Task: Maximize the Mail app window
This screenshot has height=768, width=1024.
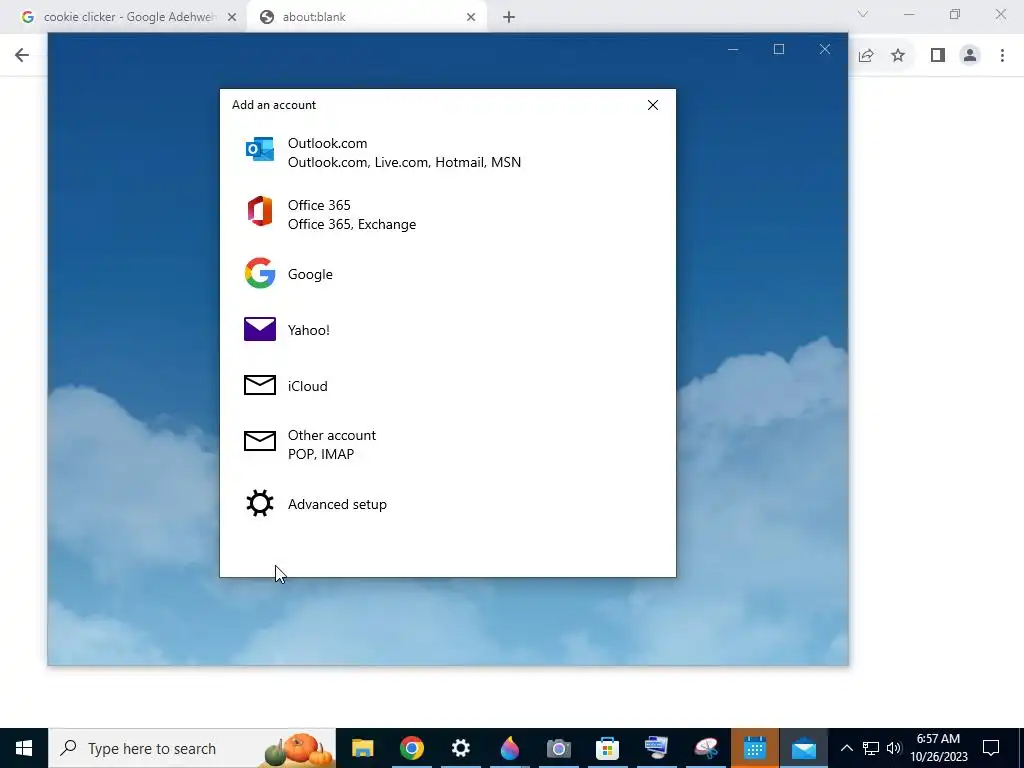Action: coord(778,49)
